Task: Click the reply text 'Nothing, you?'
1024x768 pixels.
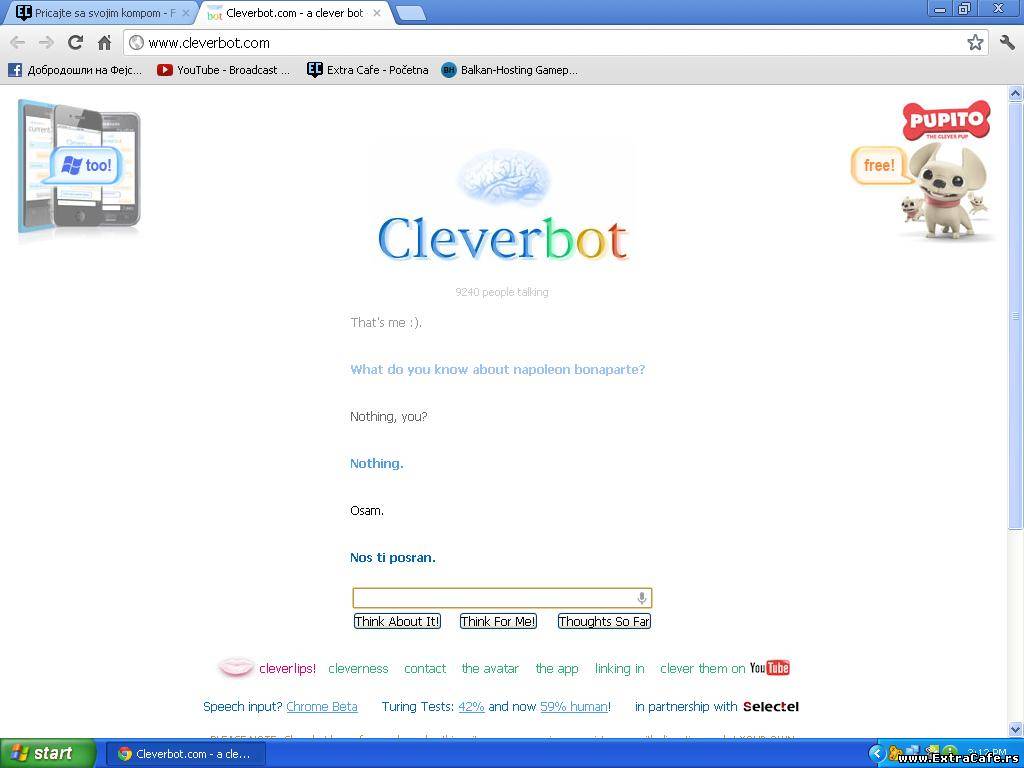Action: [x=389, y=417]
